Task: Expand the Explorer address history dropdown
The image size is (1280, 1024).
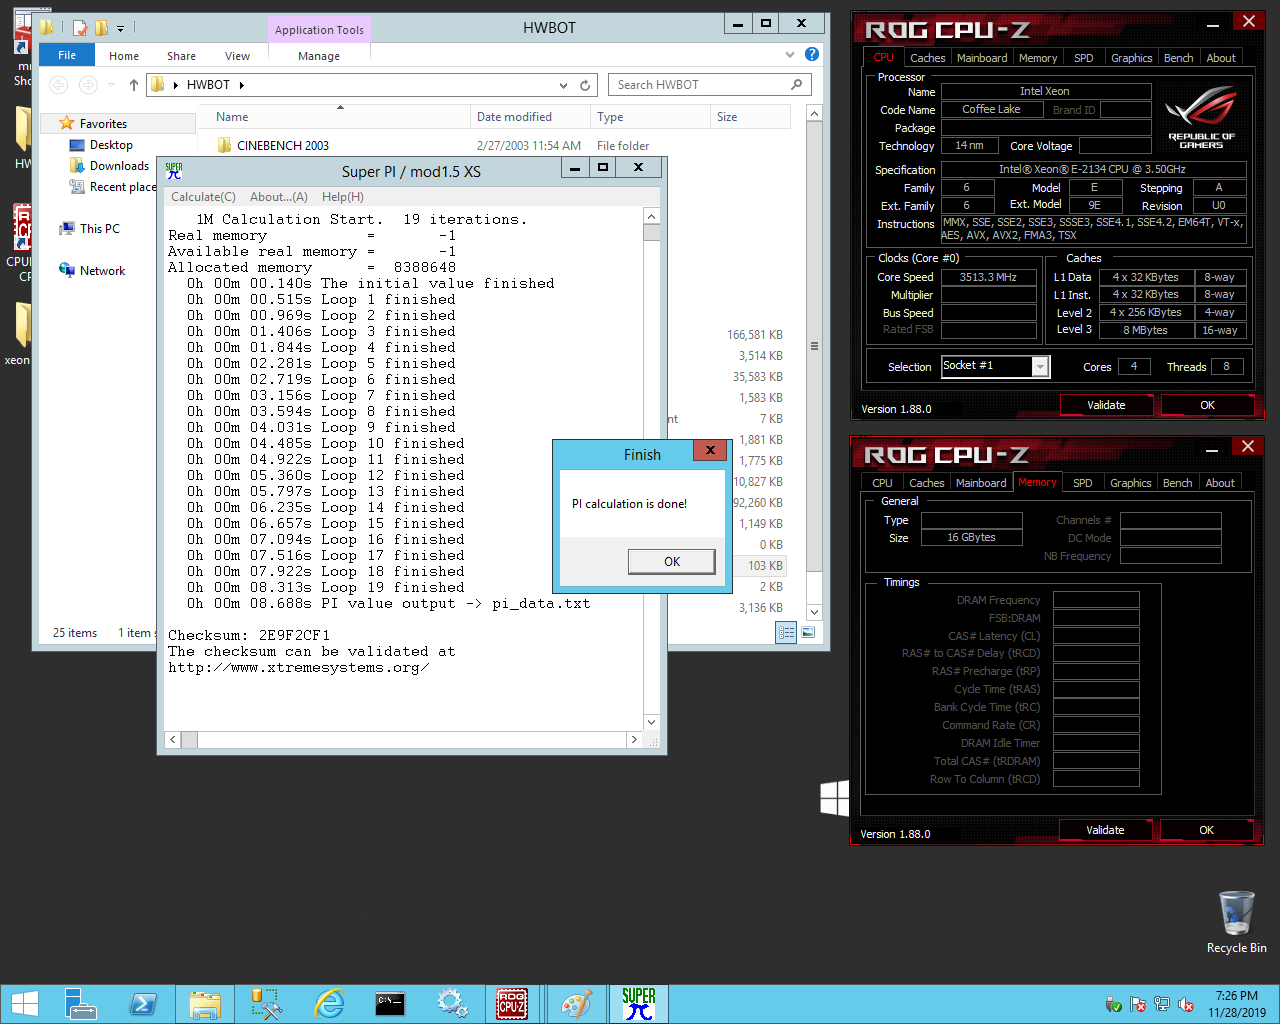Action: (564, 85)
